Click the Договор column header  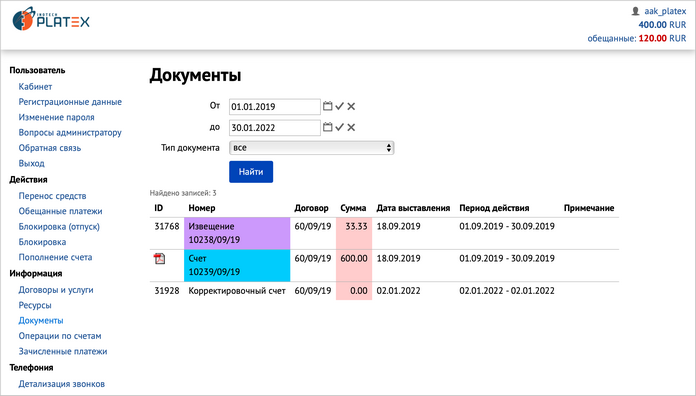click(312, 208)
